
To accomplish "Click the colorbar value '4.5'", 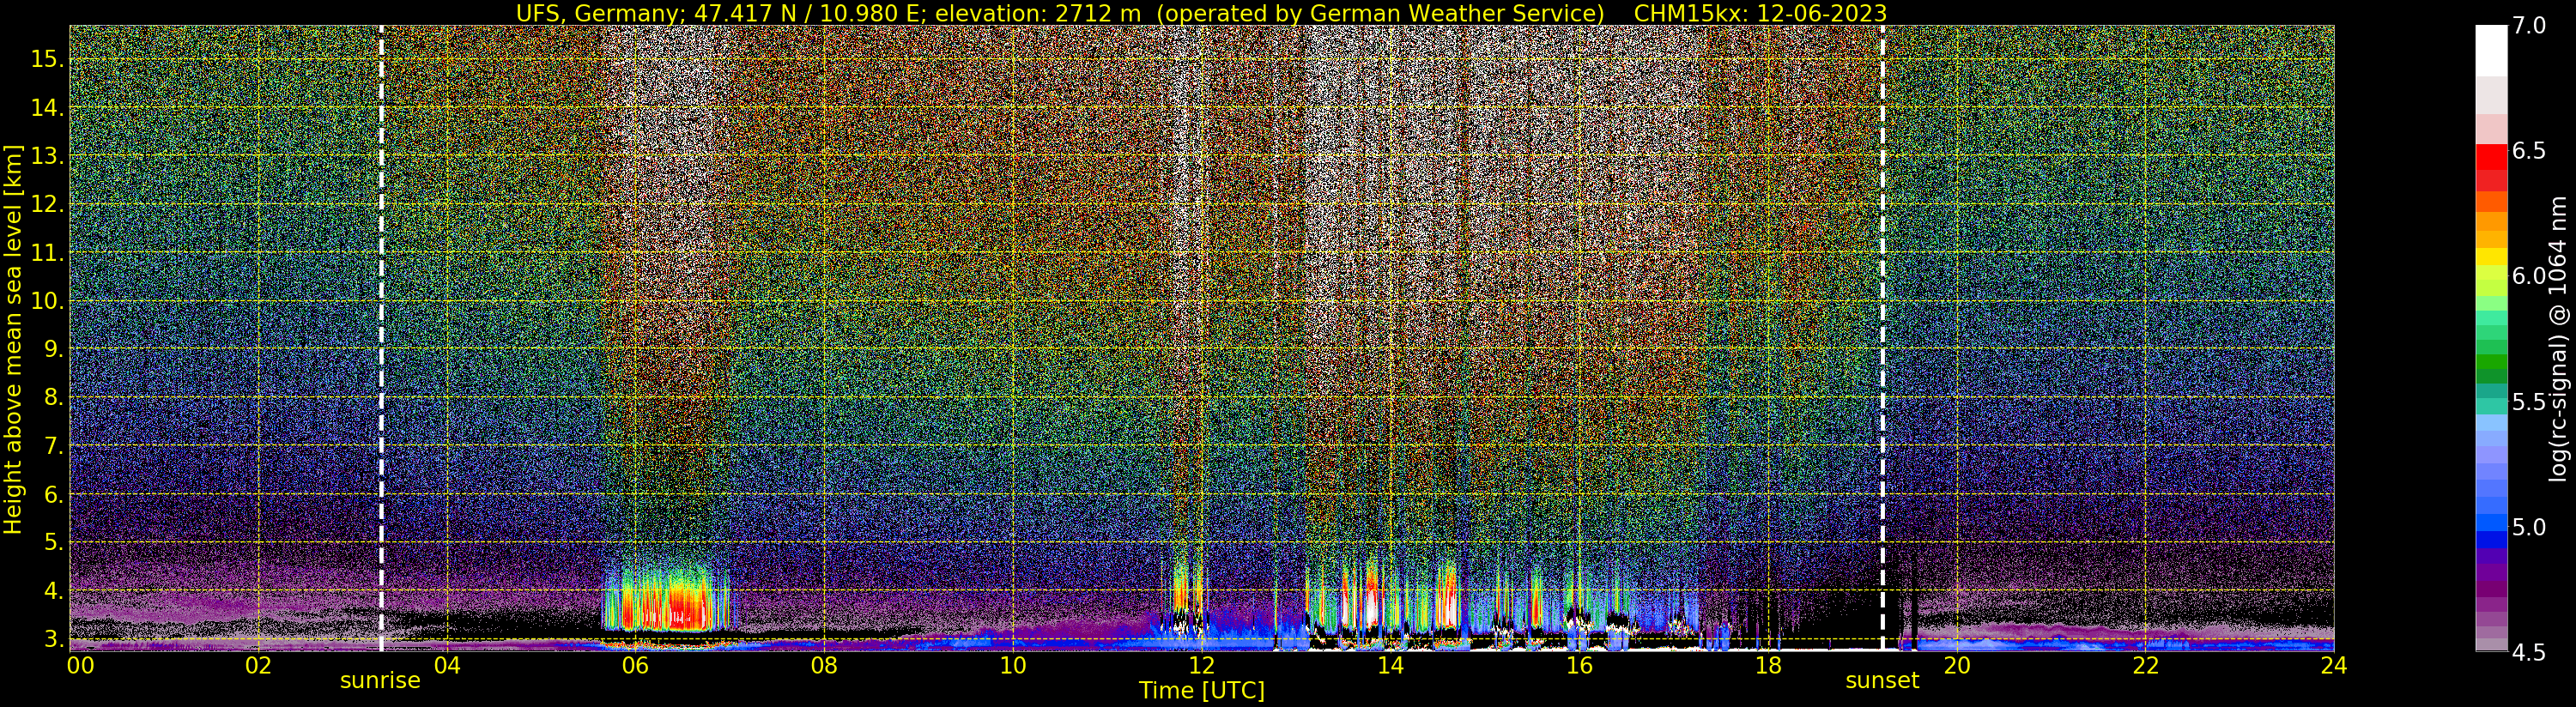I will [2529, 652].
